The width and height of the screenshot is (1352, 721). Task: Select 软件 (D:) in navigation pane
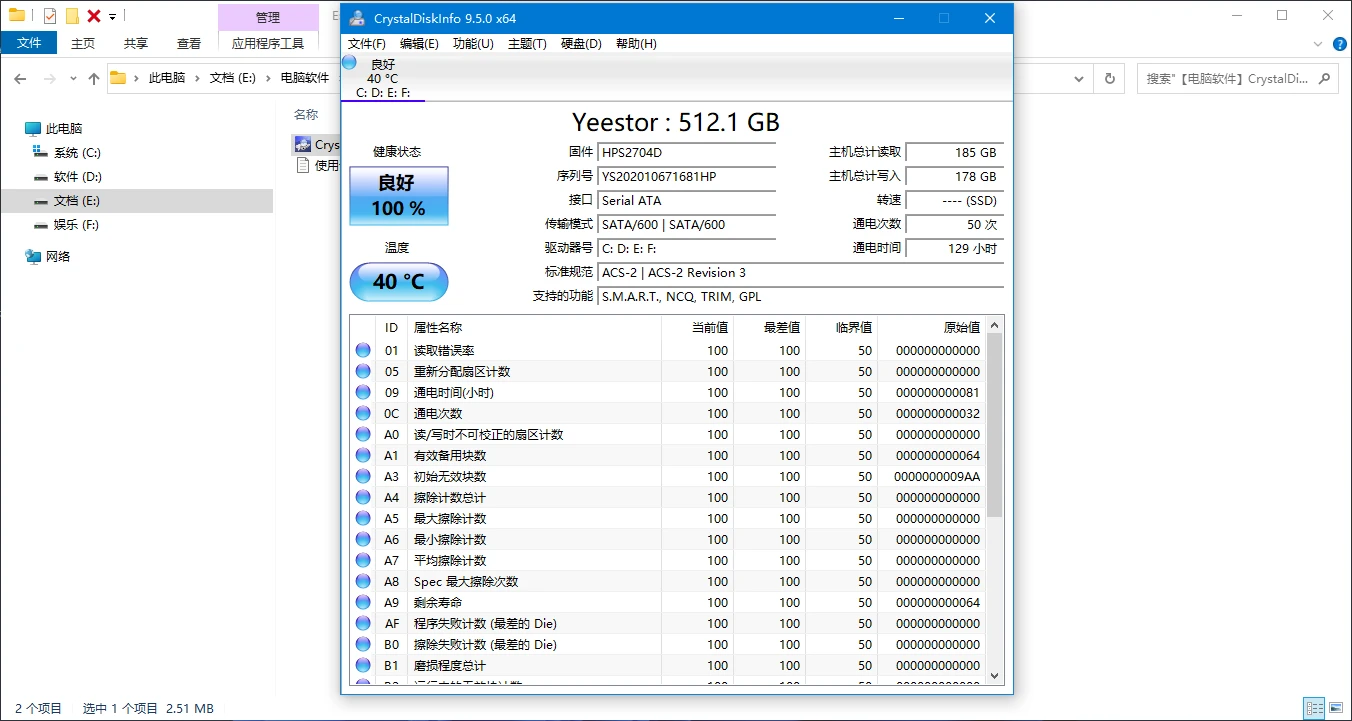77,177
